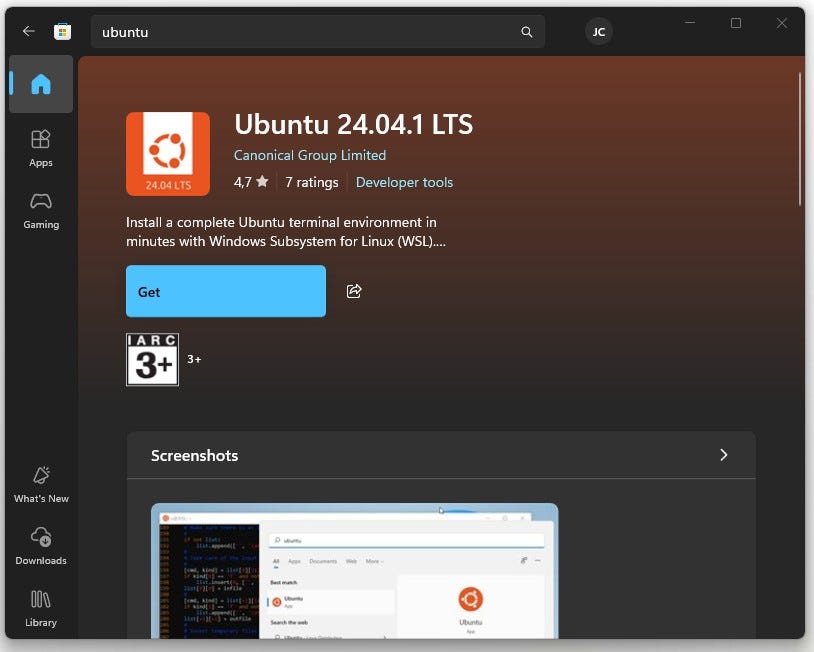Screen dimensions: 814x652
Task: Click the 7 ratings text
Action: click(311, 182)
